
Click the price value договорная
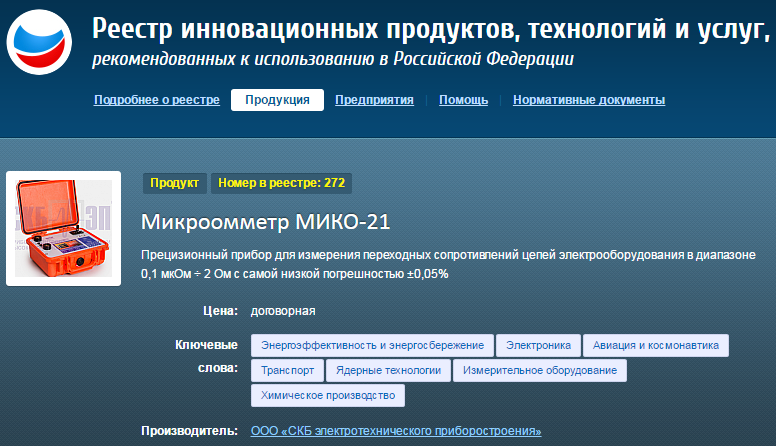pyautogui.click(x=283, y=311)
